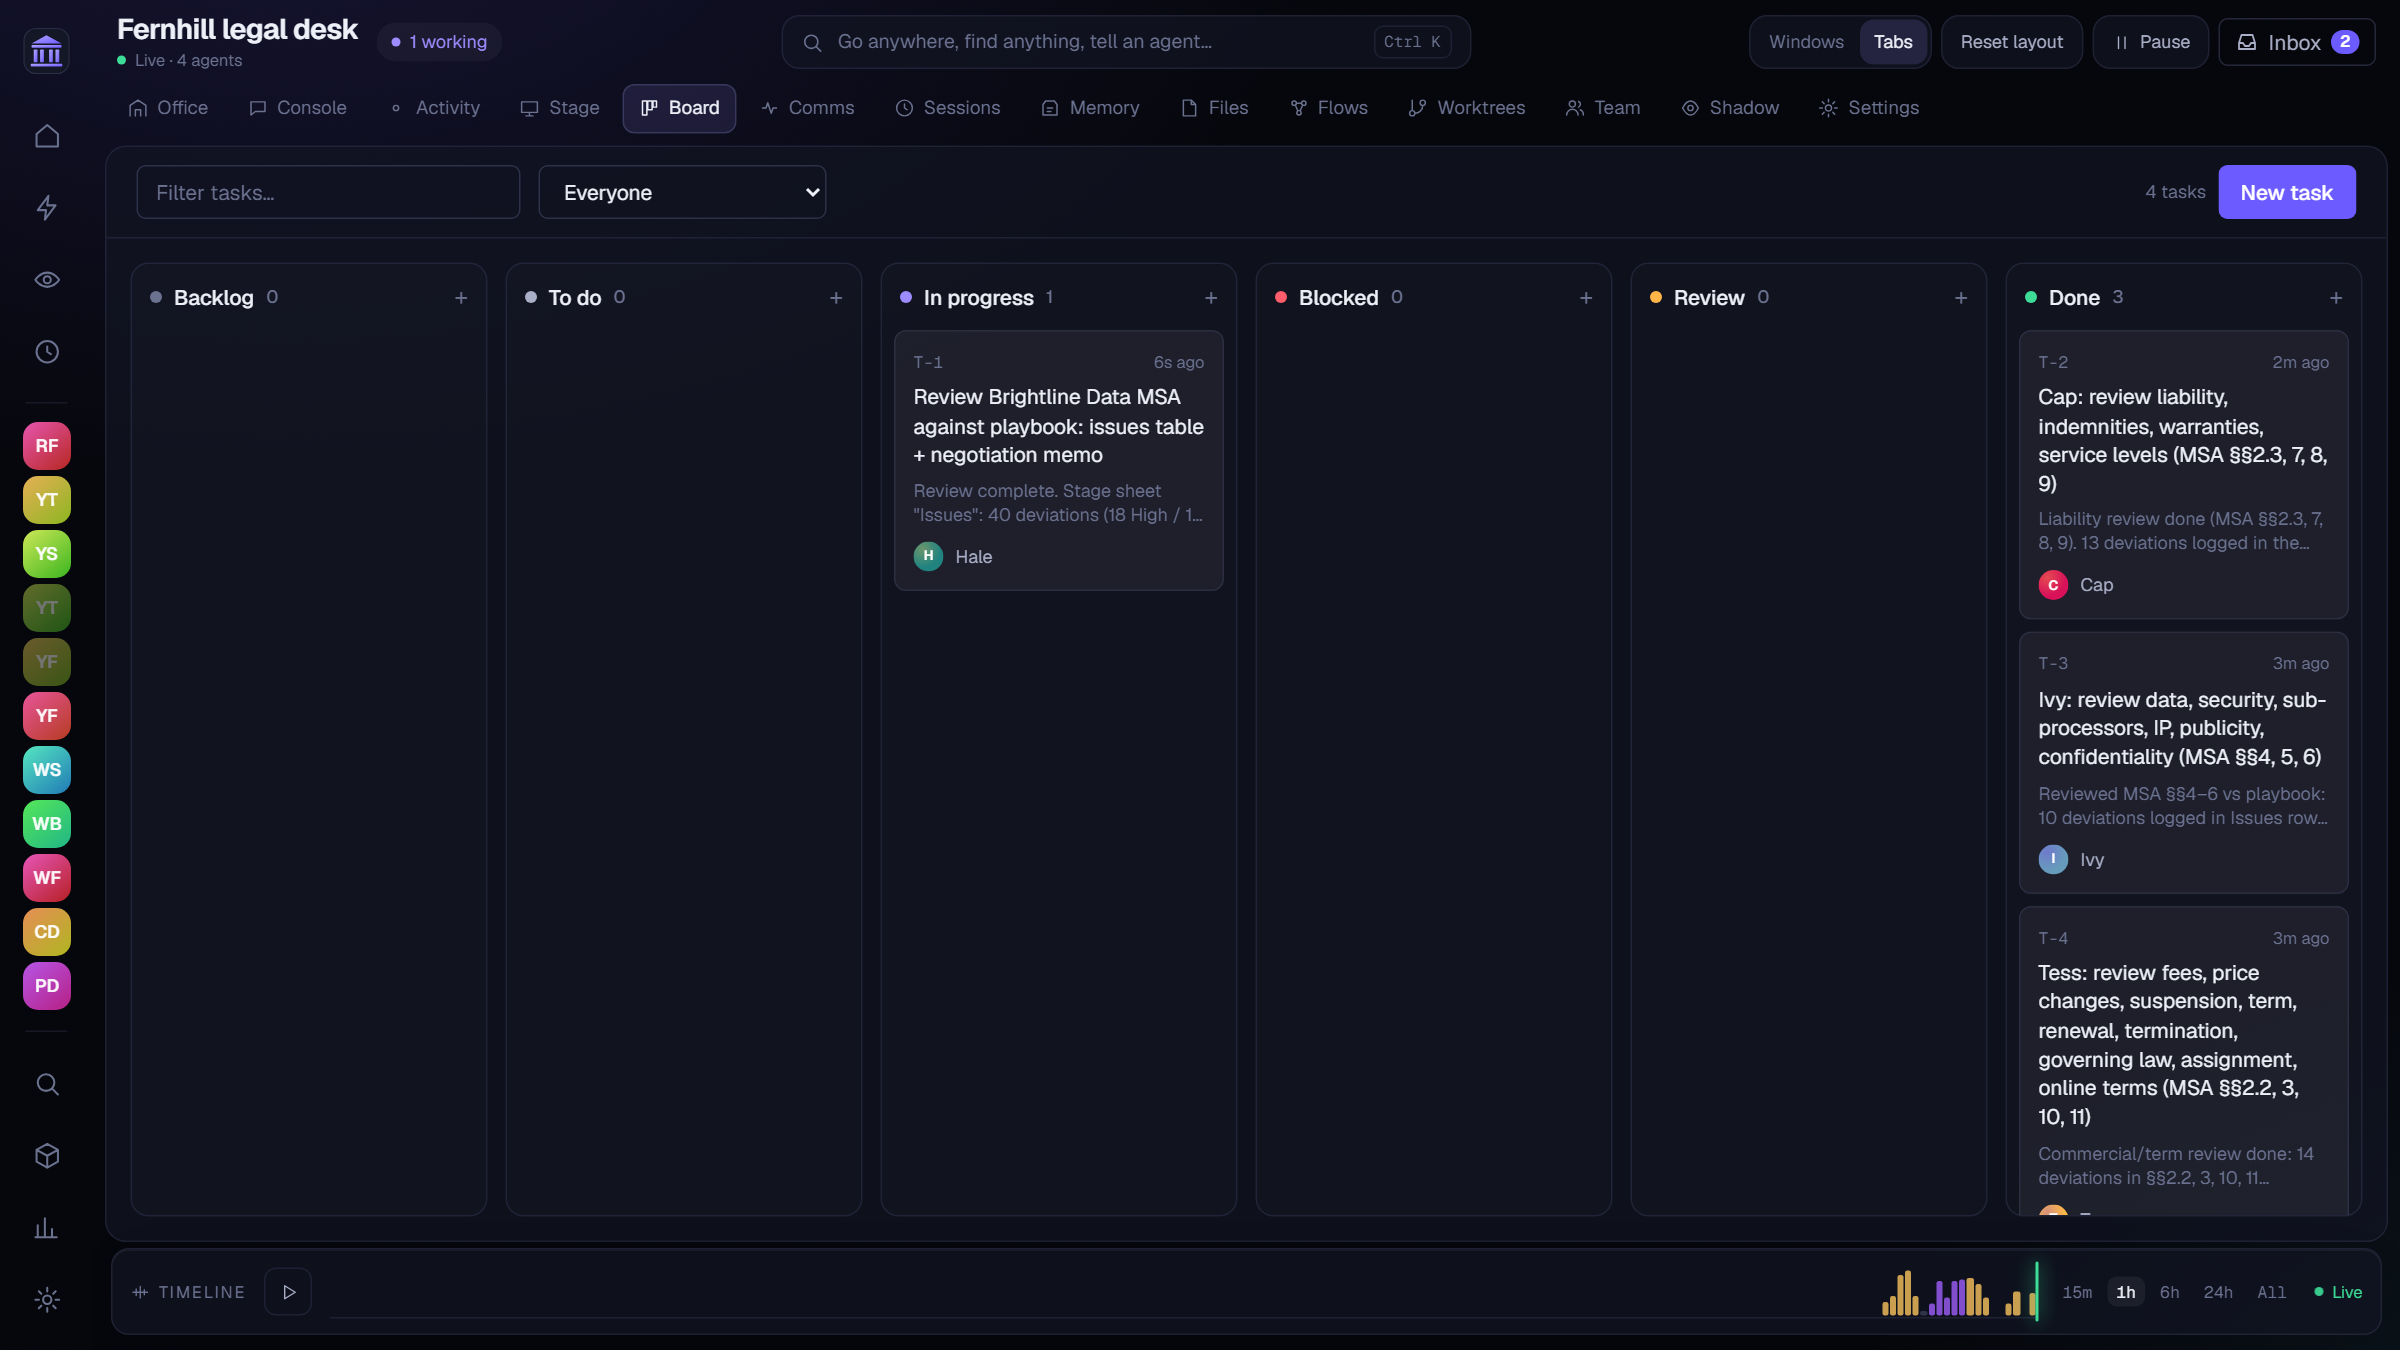Add a card to Backlog column
2400x1350 pixels.
(x=461, y=298)
